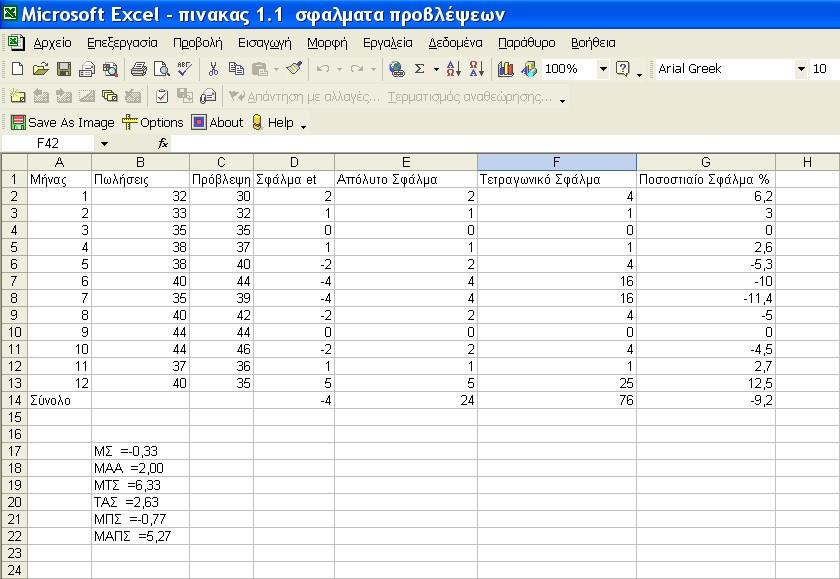840x579 pixels.
Task: Open the Chart Wizard icon
Action: [x=505, y=69]
